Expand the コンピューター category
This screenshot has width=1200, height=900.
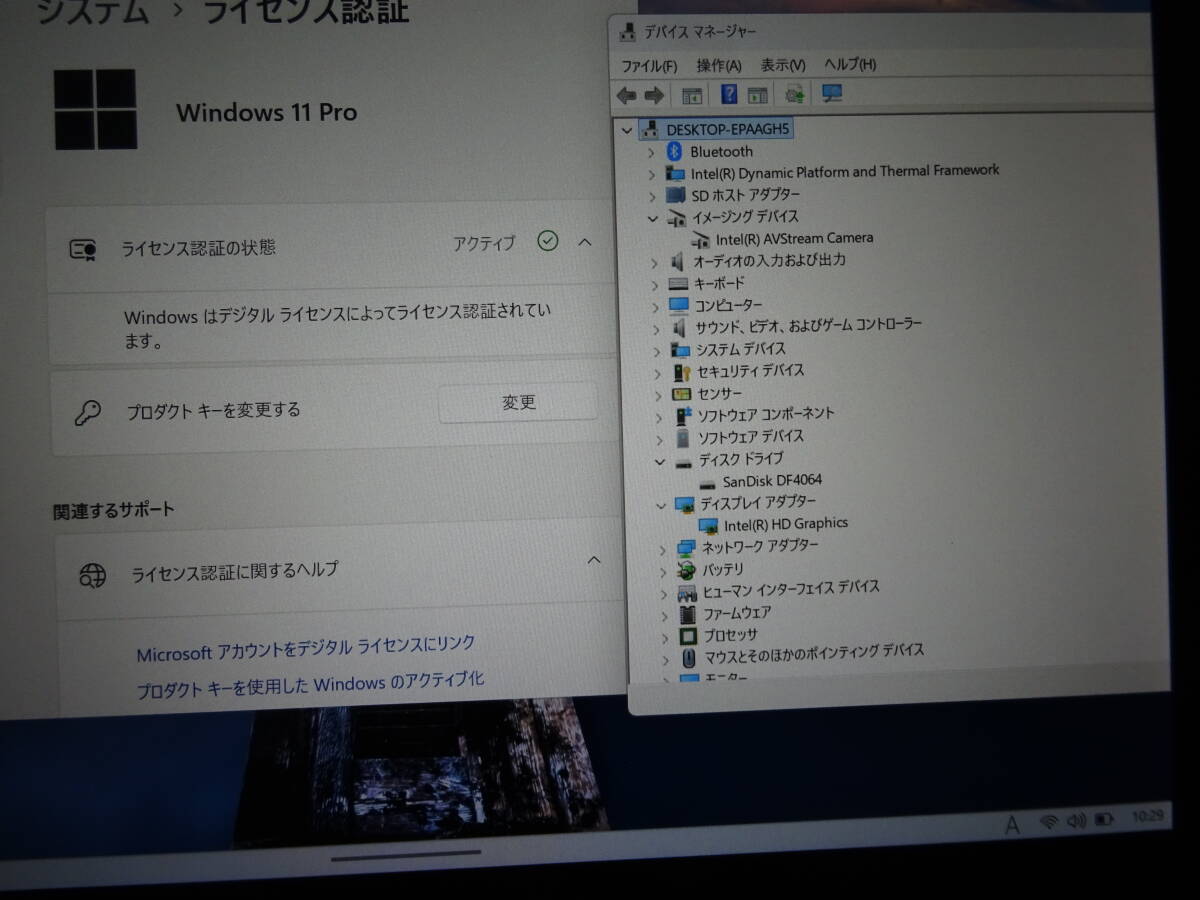tap(654, 306)
